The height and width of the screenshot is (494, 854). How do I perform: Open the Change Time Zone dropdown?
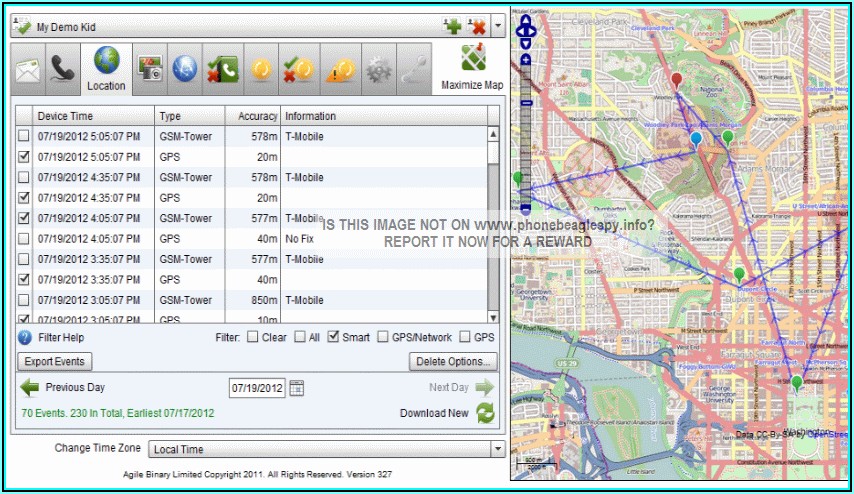coord(497,450)
